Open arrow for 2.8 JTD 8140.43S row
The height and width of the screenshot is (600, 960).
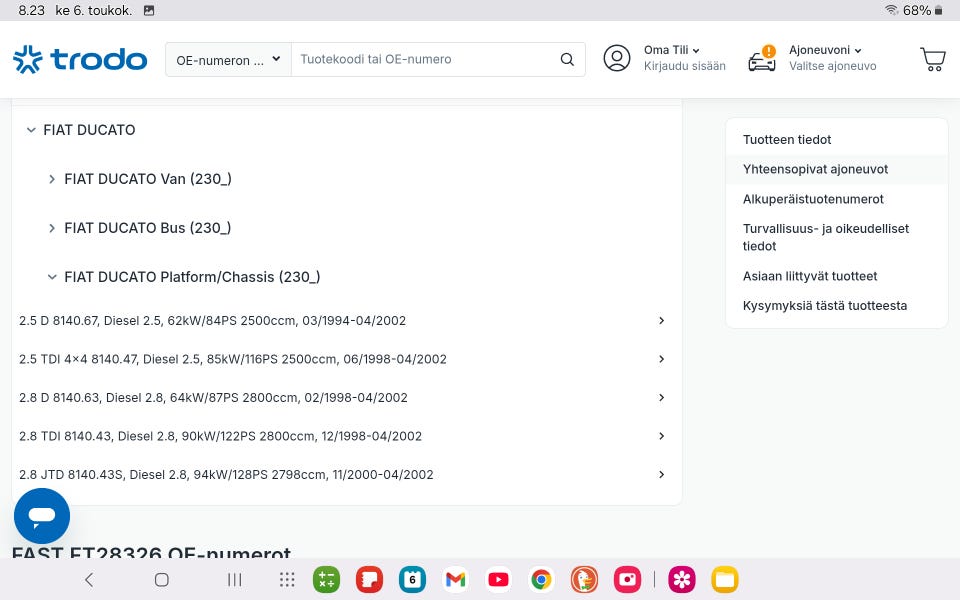tap(661, 474)
